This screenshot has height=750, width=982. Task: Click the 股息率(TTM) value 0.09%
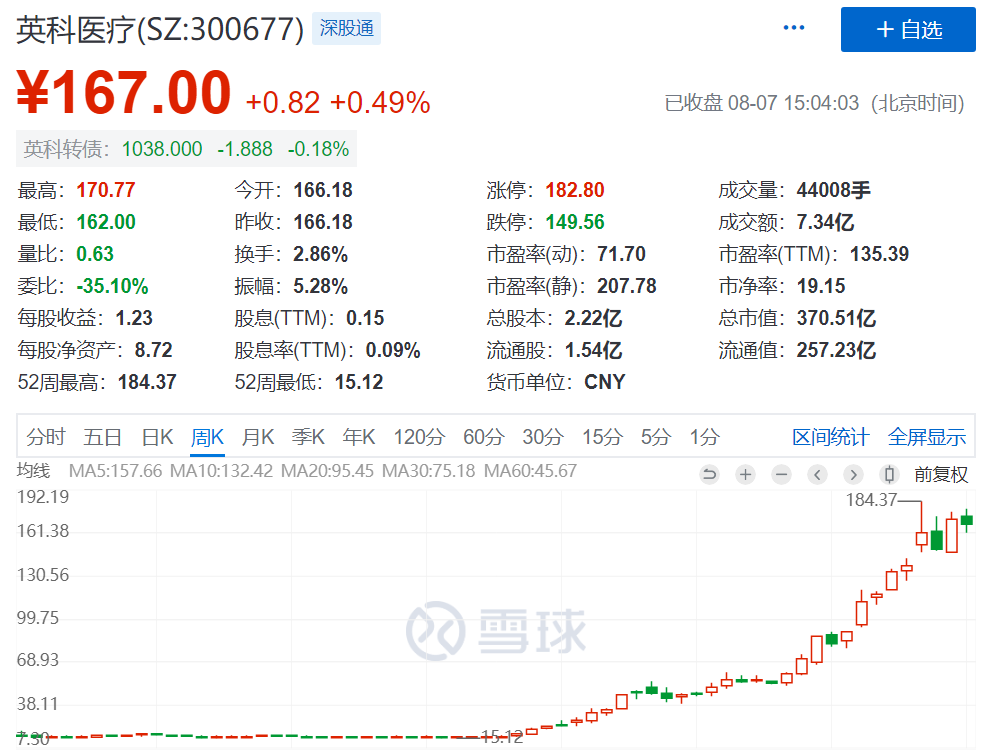393,350
